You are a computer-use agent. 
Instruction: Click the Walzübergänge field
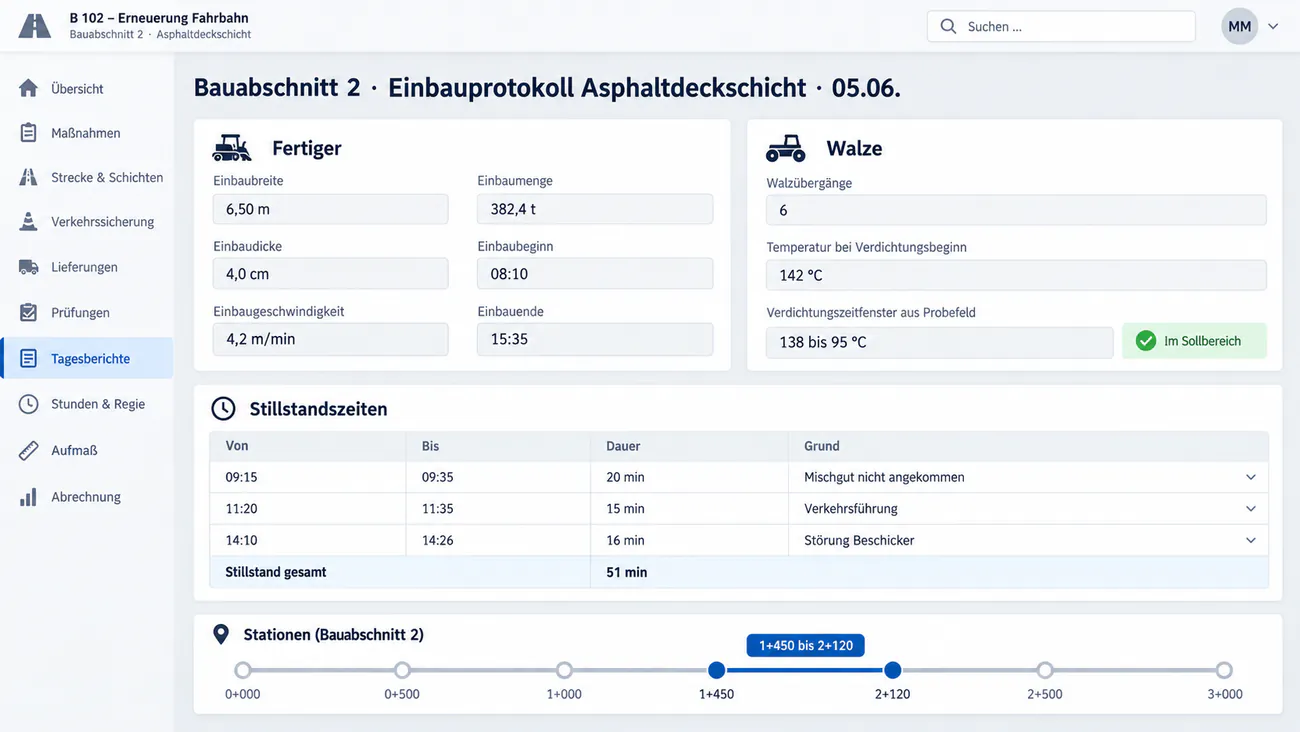pyautogui.click(x=1016, y=210)
